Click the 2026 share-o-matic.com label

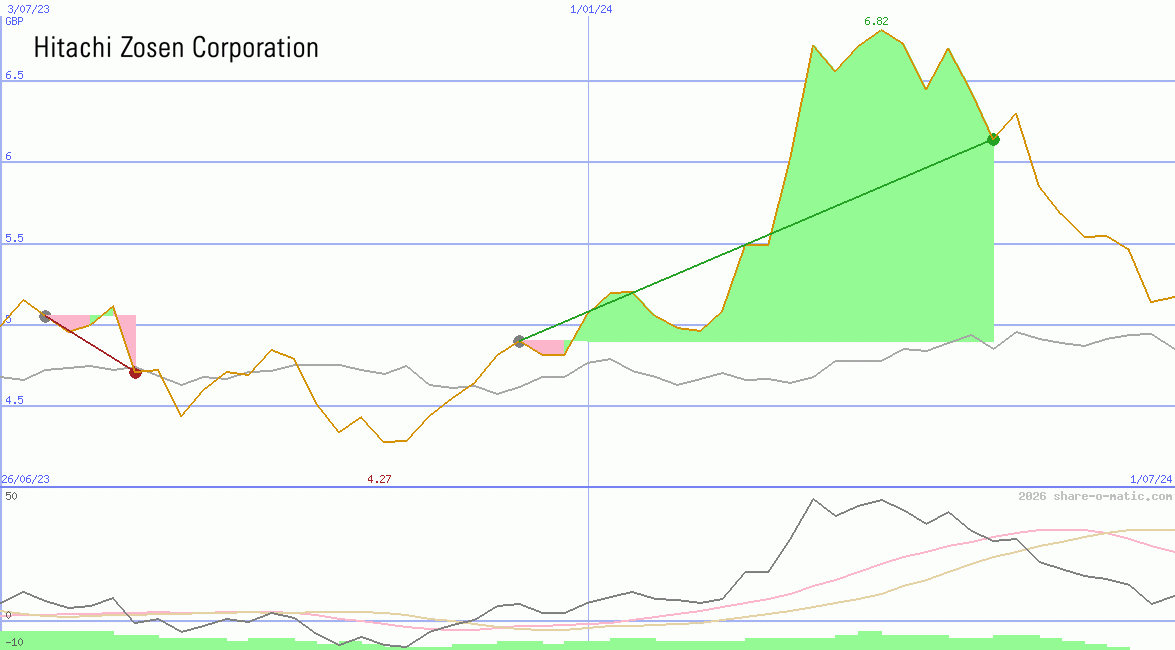tap(1095, 496)
